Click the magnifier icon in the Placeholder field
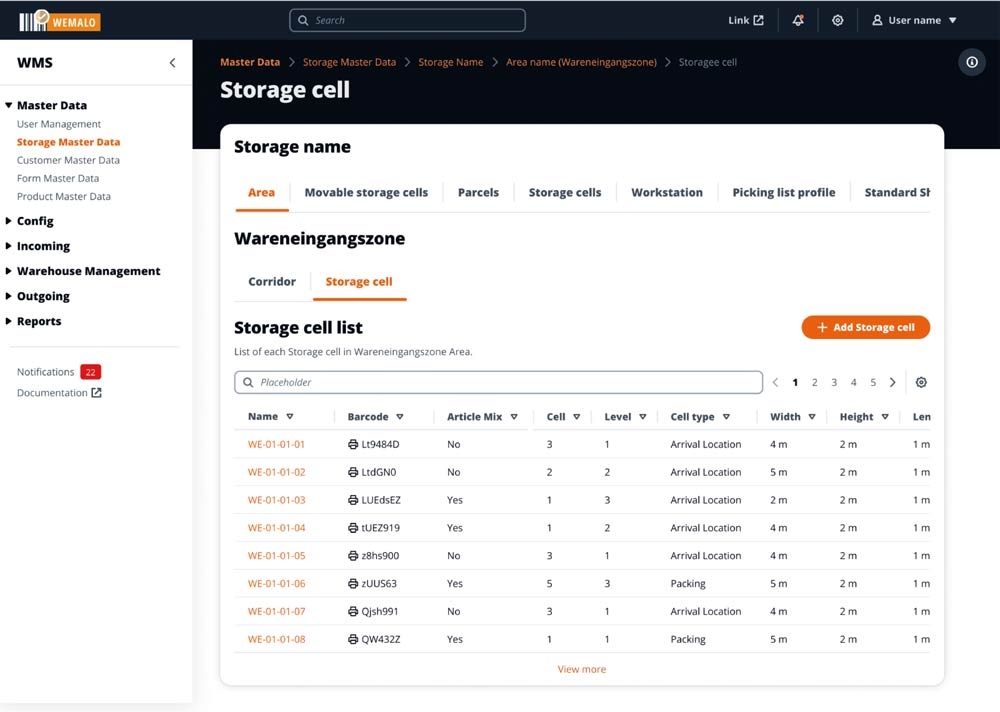The height and width of the screenshot is (712, 1000). click(248, 382)
